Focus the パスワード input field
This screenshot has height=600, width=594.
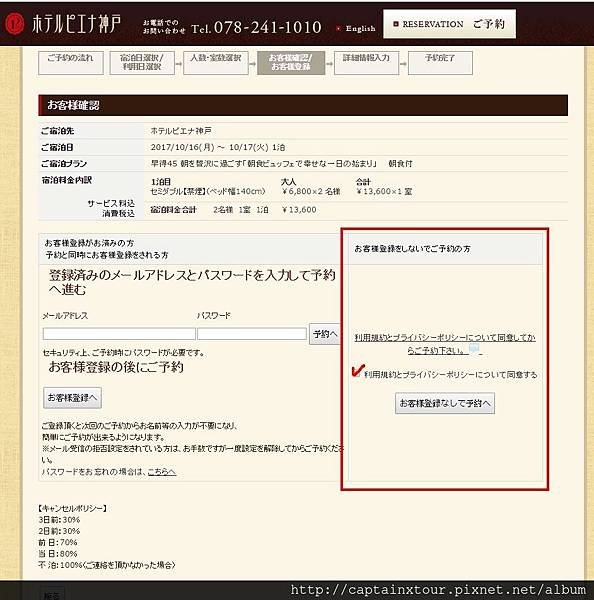click(252, 334)
